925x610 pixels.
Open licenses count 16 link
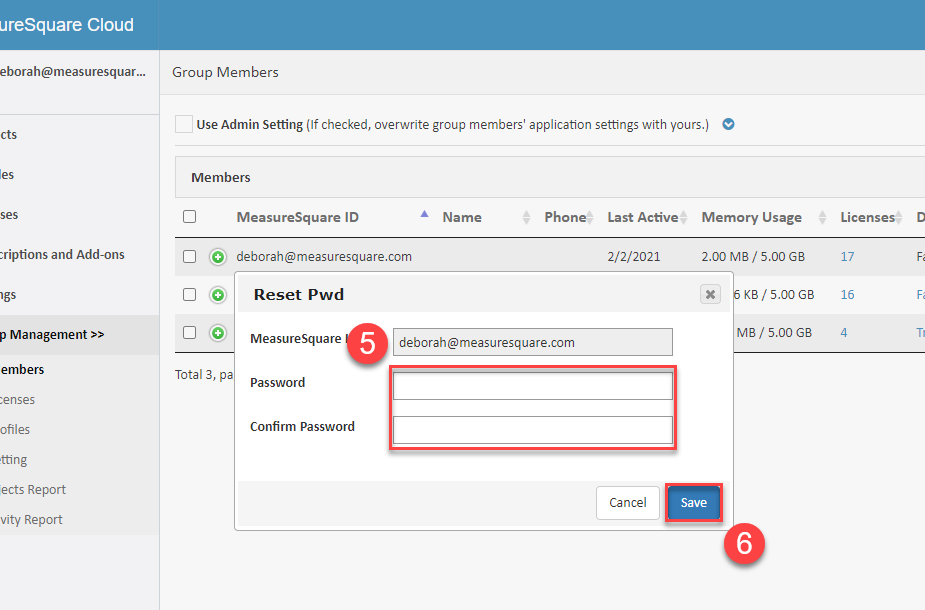point(847,294)
